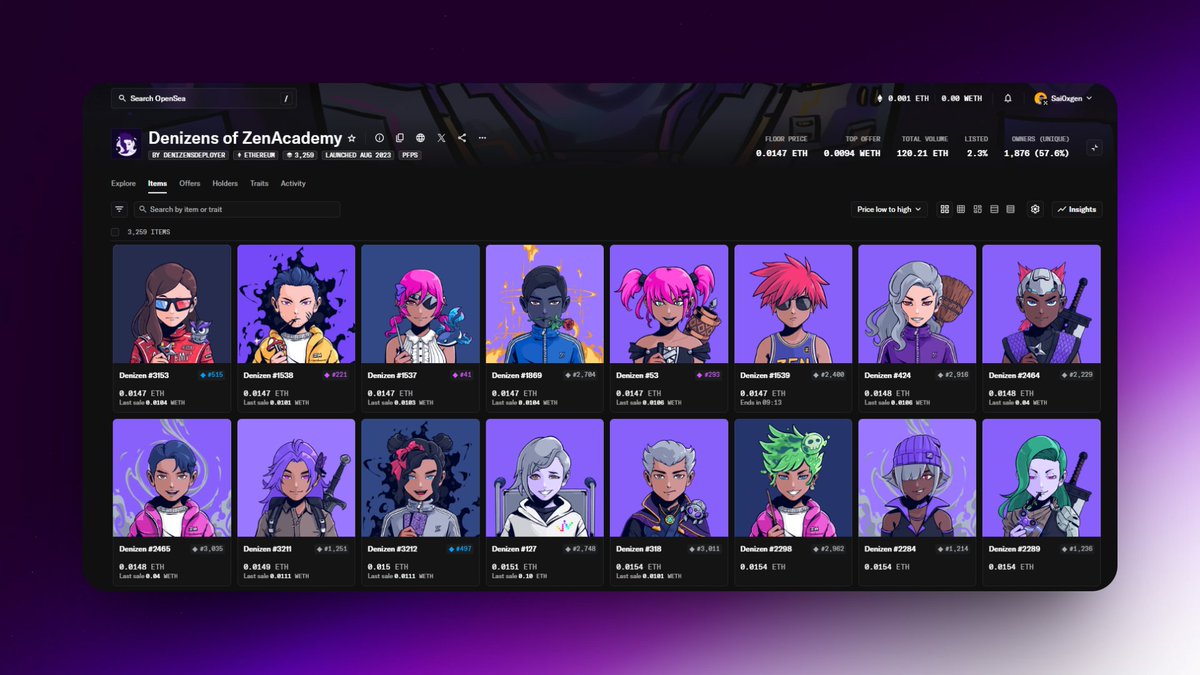Open the Denizen #53 card image

(669, 304)
